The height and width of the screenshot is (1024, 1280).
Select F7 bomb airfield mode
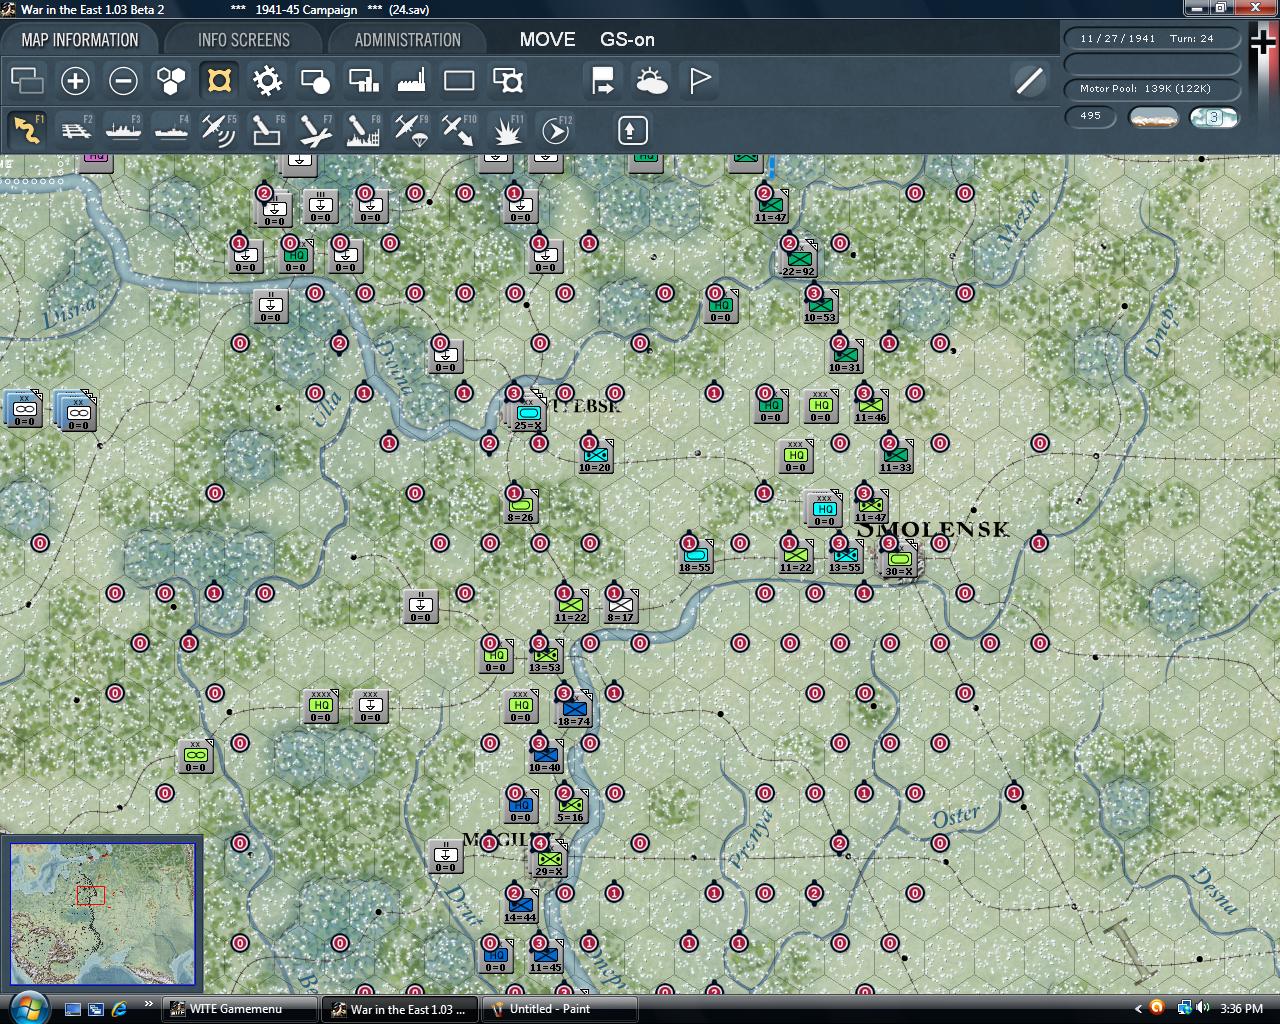(x=315, y=130)
